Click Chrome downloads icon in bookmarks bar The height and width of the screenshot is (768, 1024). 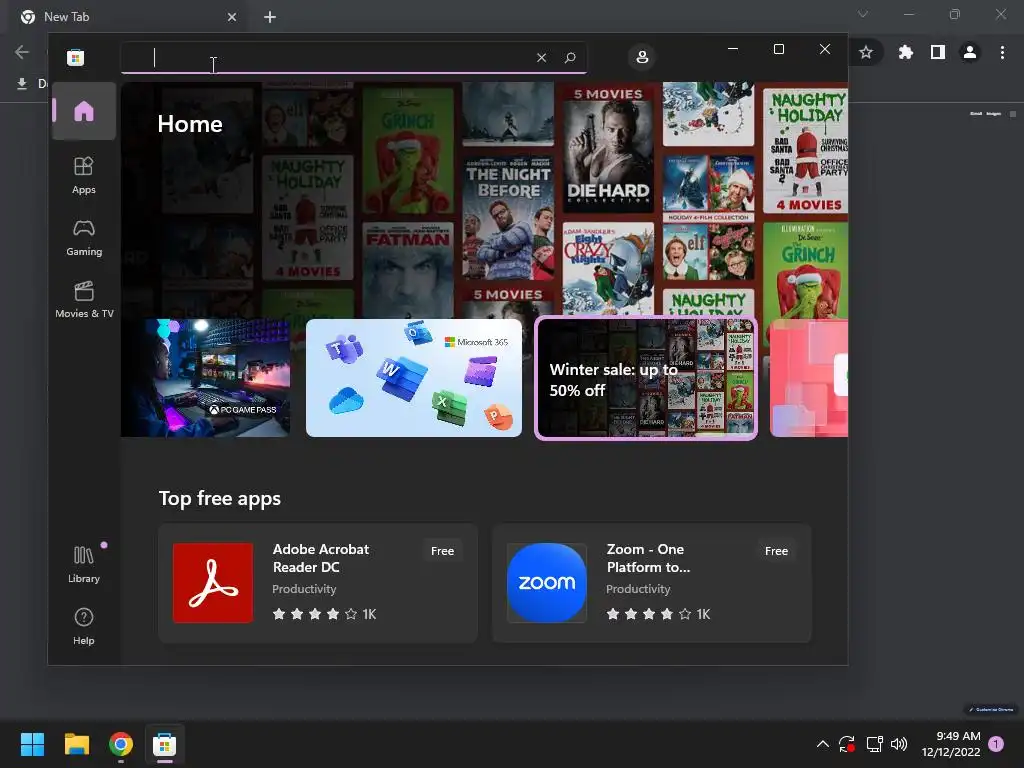point(22,84)
